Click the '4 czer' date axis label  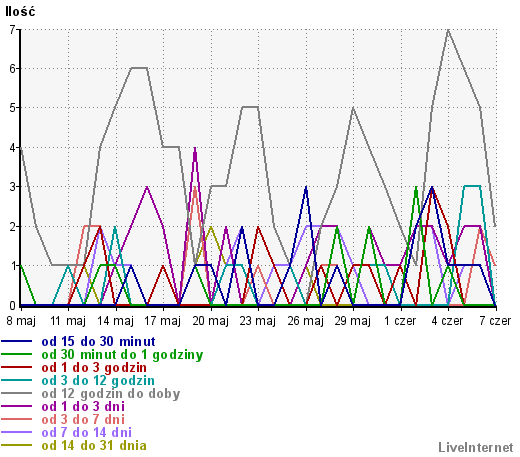coord(447,321)
